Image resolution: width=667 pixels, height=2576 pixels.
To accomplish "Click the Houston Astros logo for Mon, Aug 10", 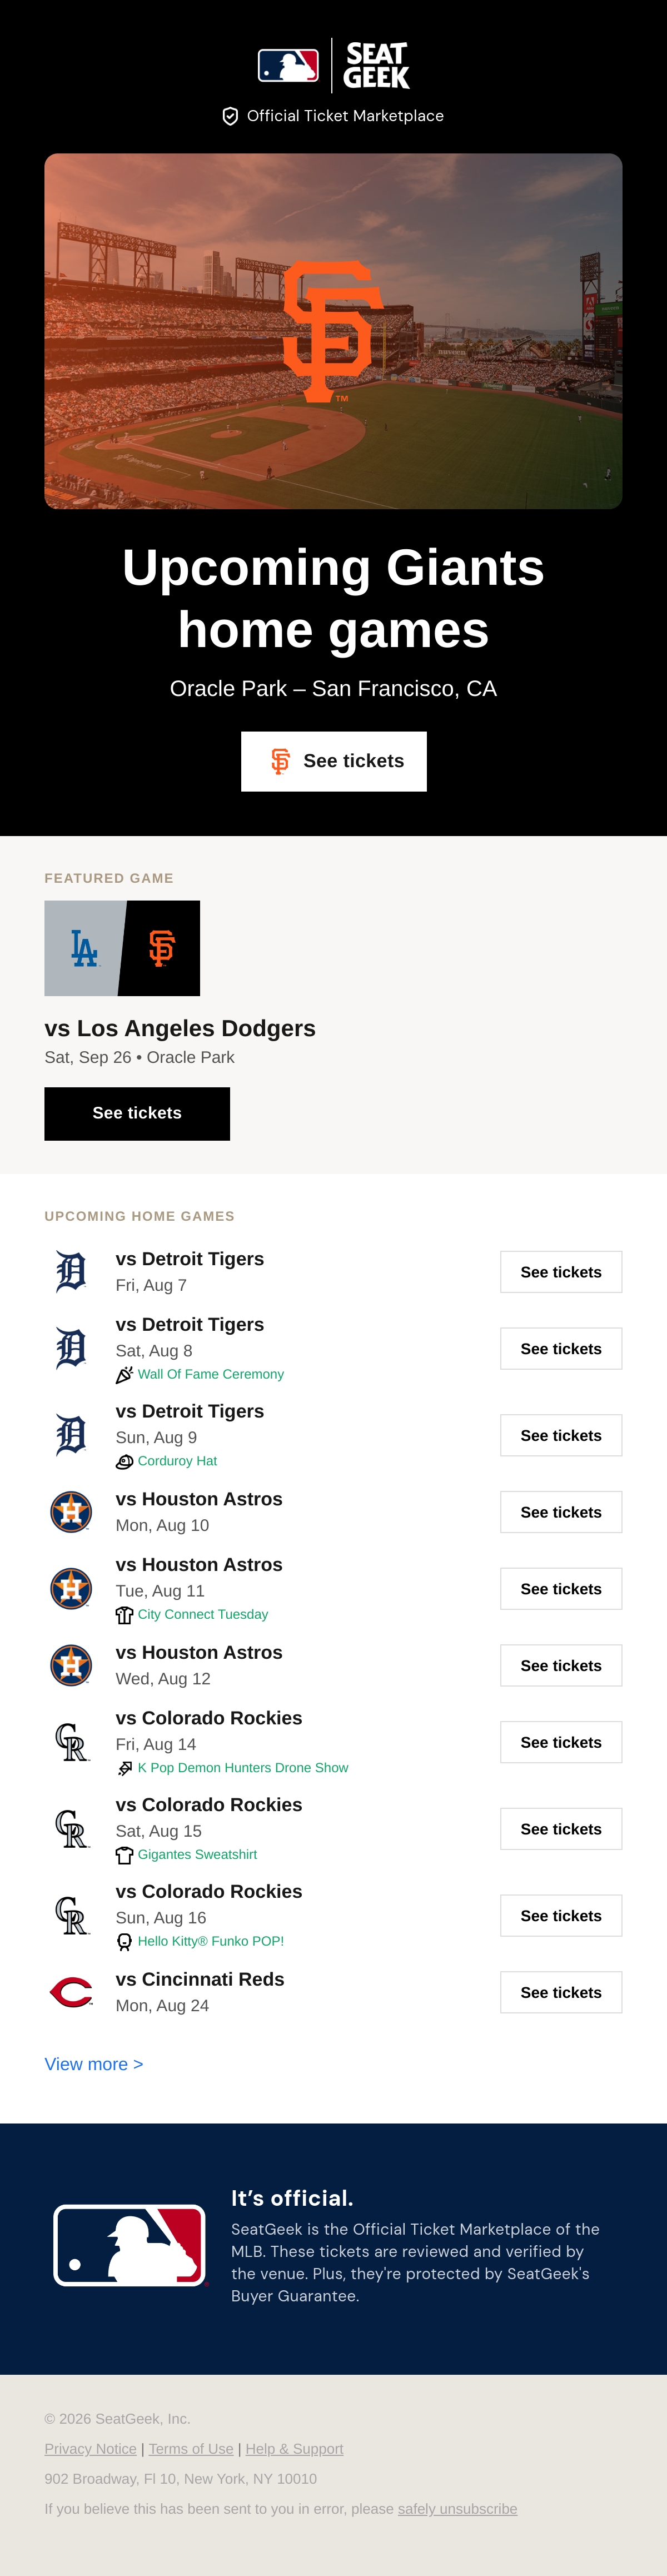I will tap(71, 1512).
